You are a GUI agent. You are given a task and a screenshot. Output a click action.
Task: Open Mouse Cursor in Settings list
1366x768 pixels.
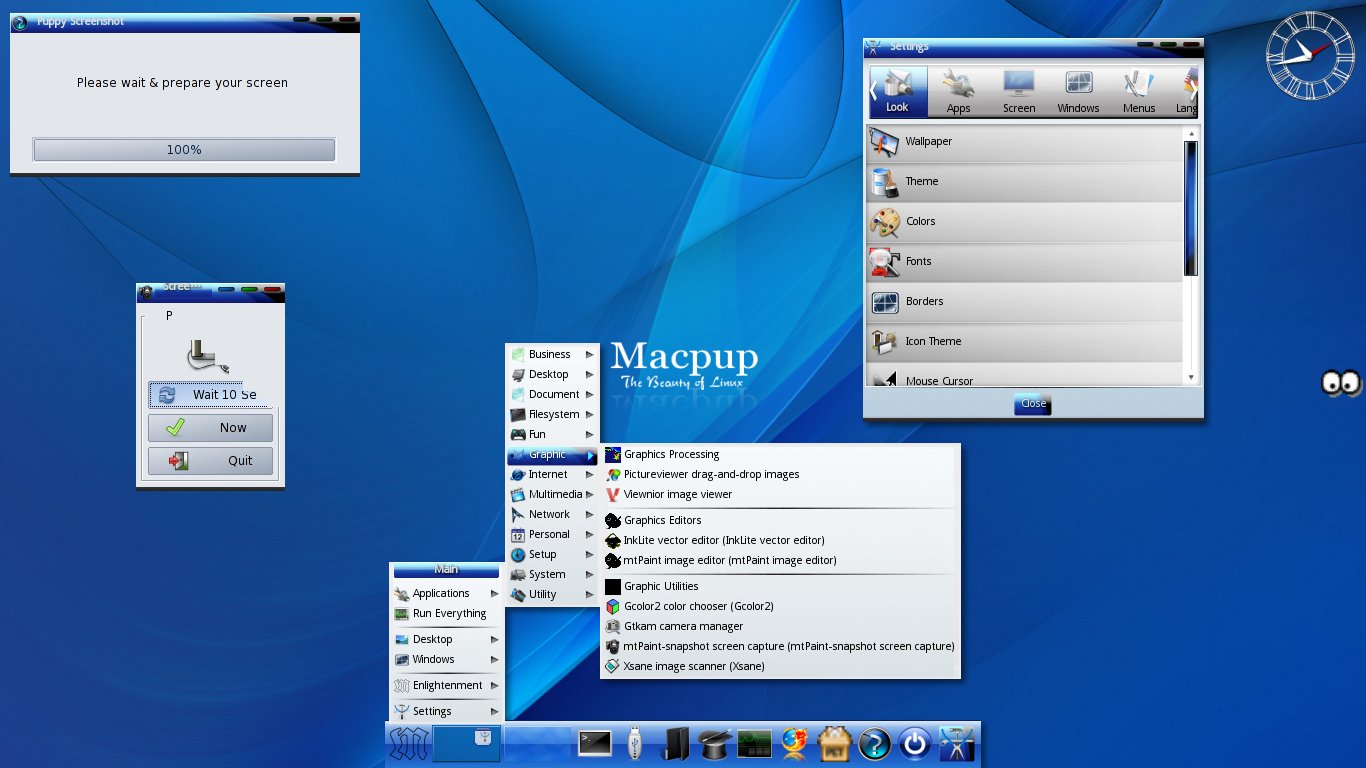click(1025, 375)
